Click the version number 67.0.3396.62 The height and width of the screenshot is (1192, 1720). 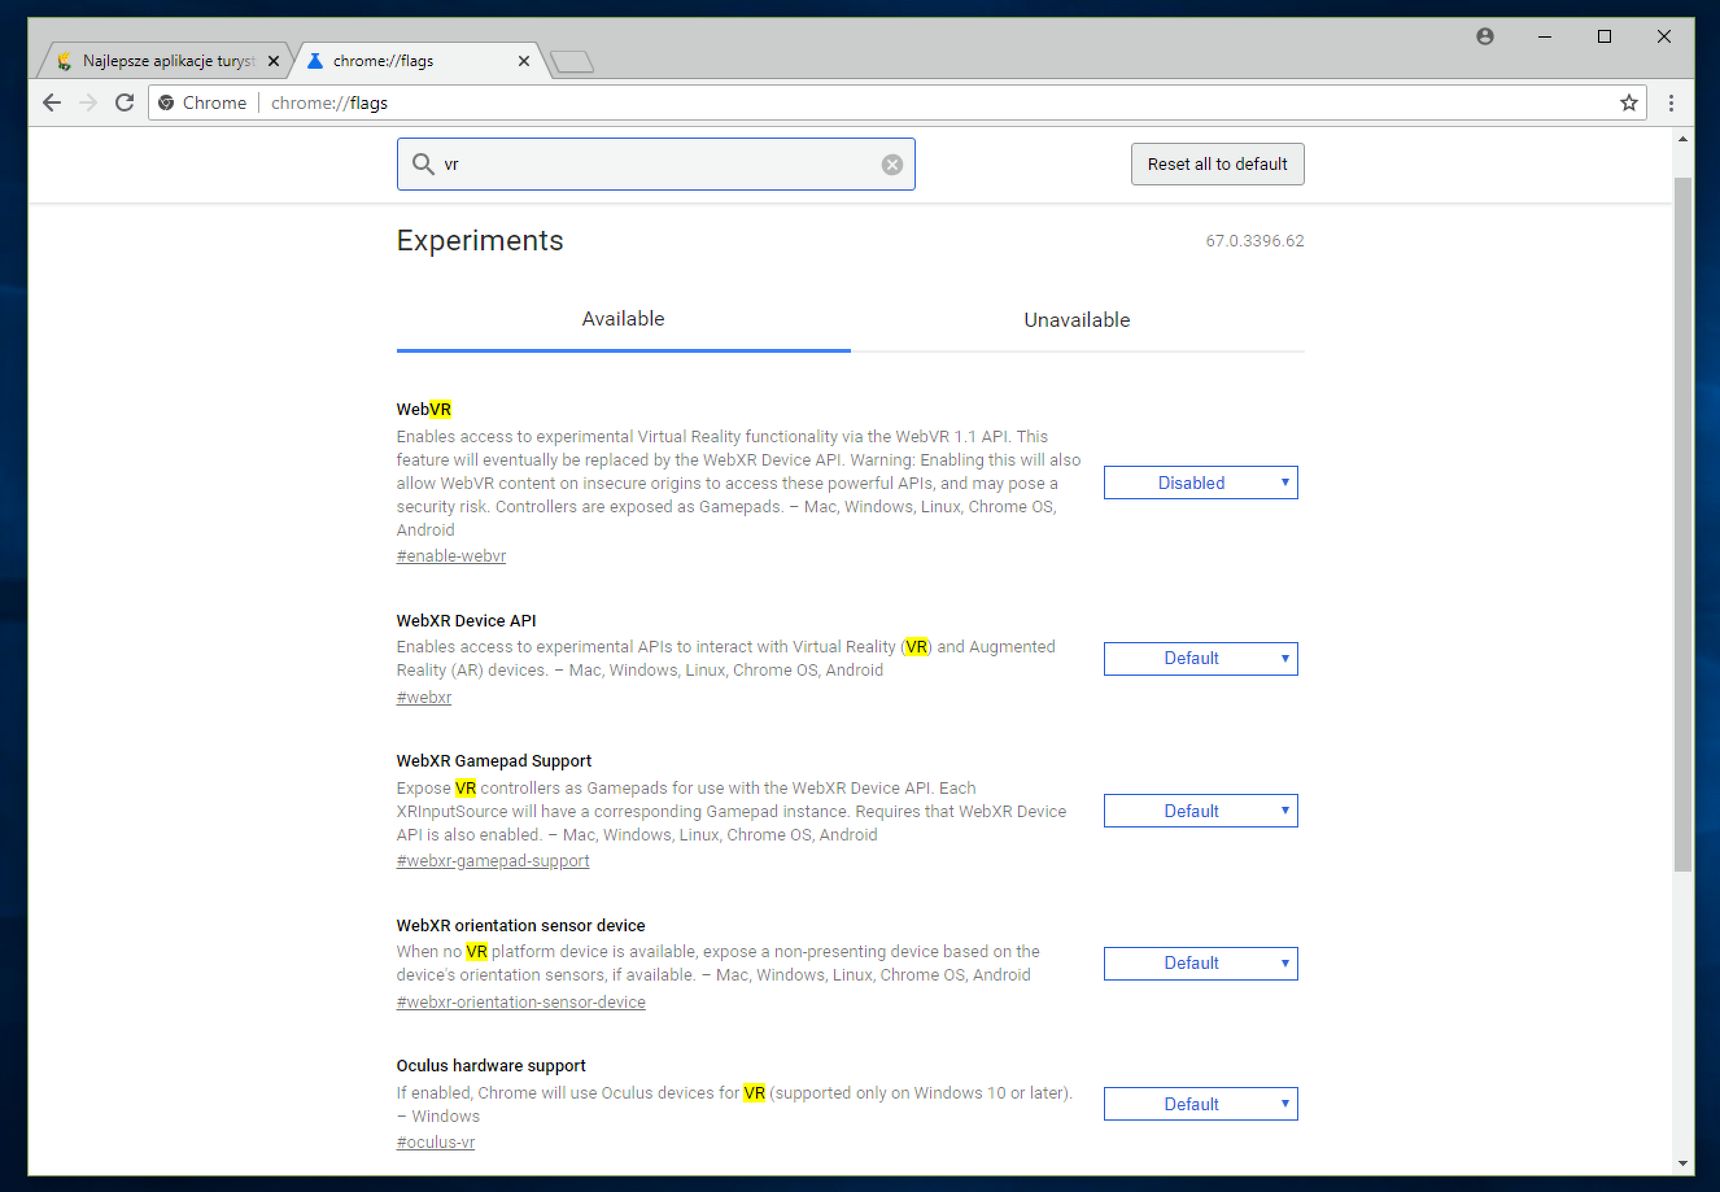(x=1255, y=241)
